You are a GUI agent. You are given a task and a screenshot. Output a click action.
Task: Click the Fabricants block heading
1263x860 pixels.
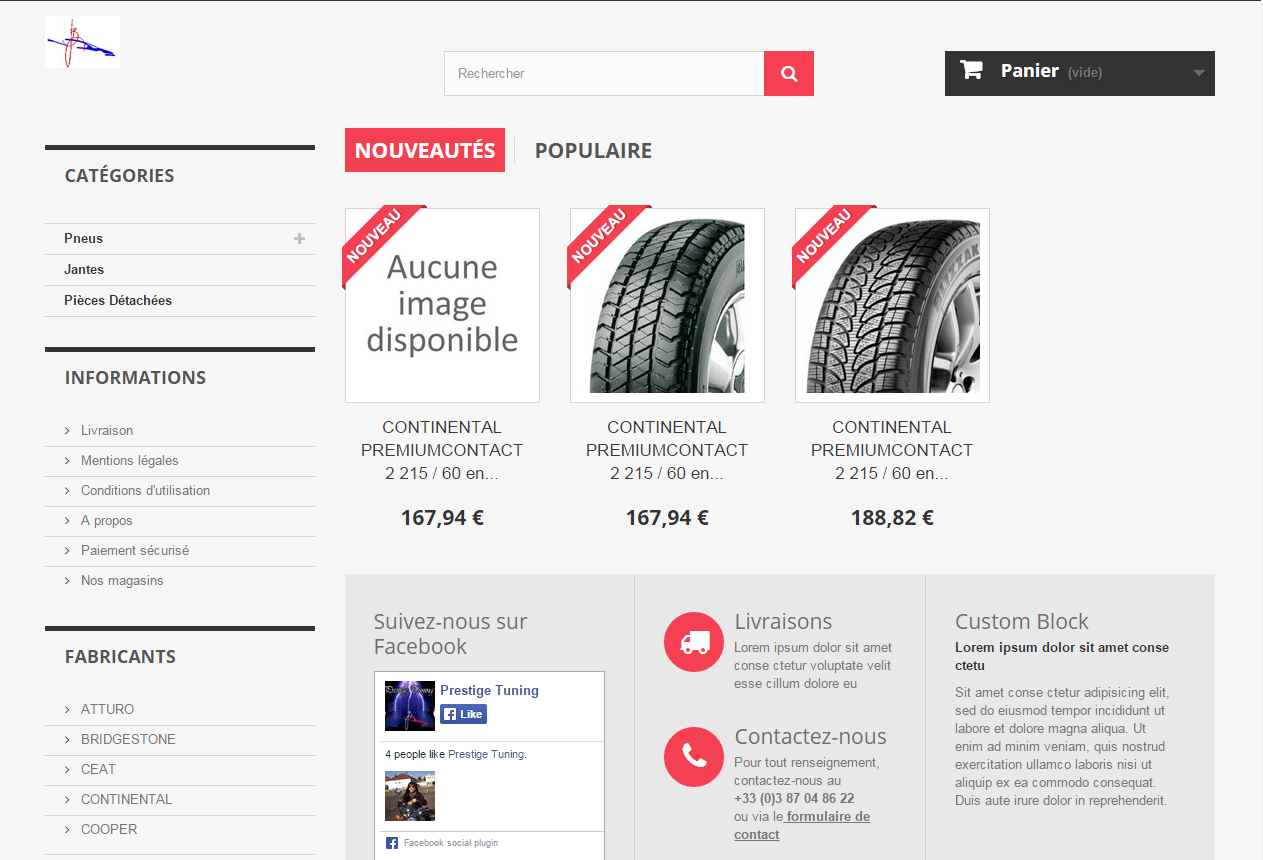pos(120,656)
